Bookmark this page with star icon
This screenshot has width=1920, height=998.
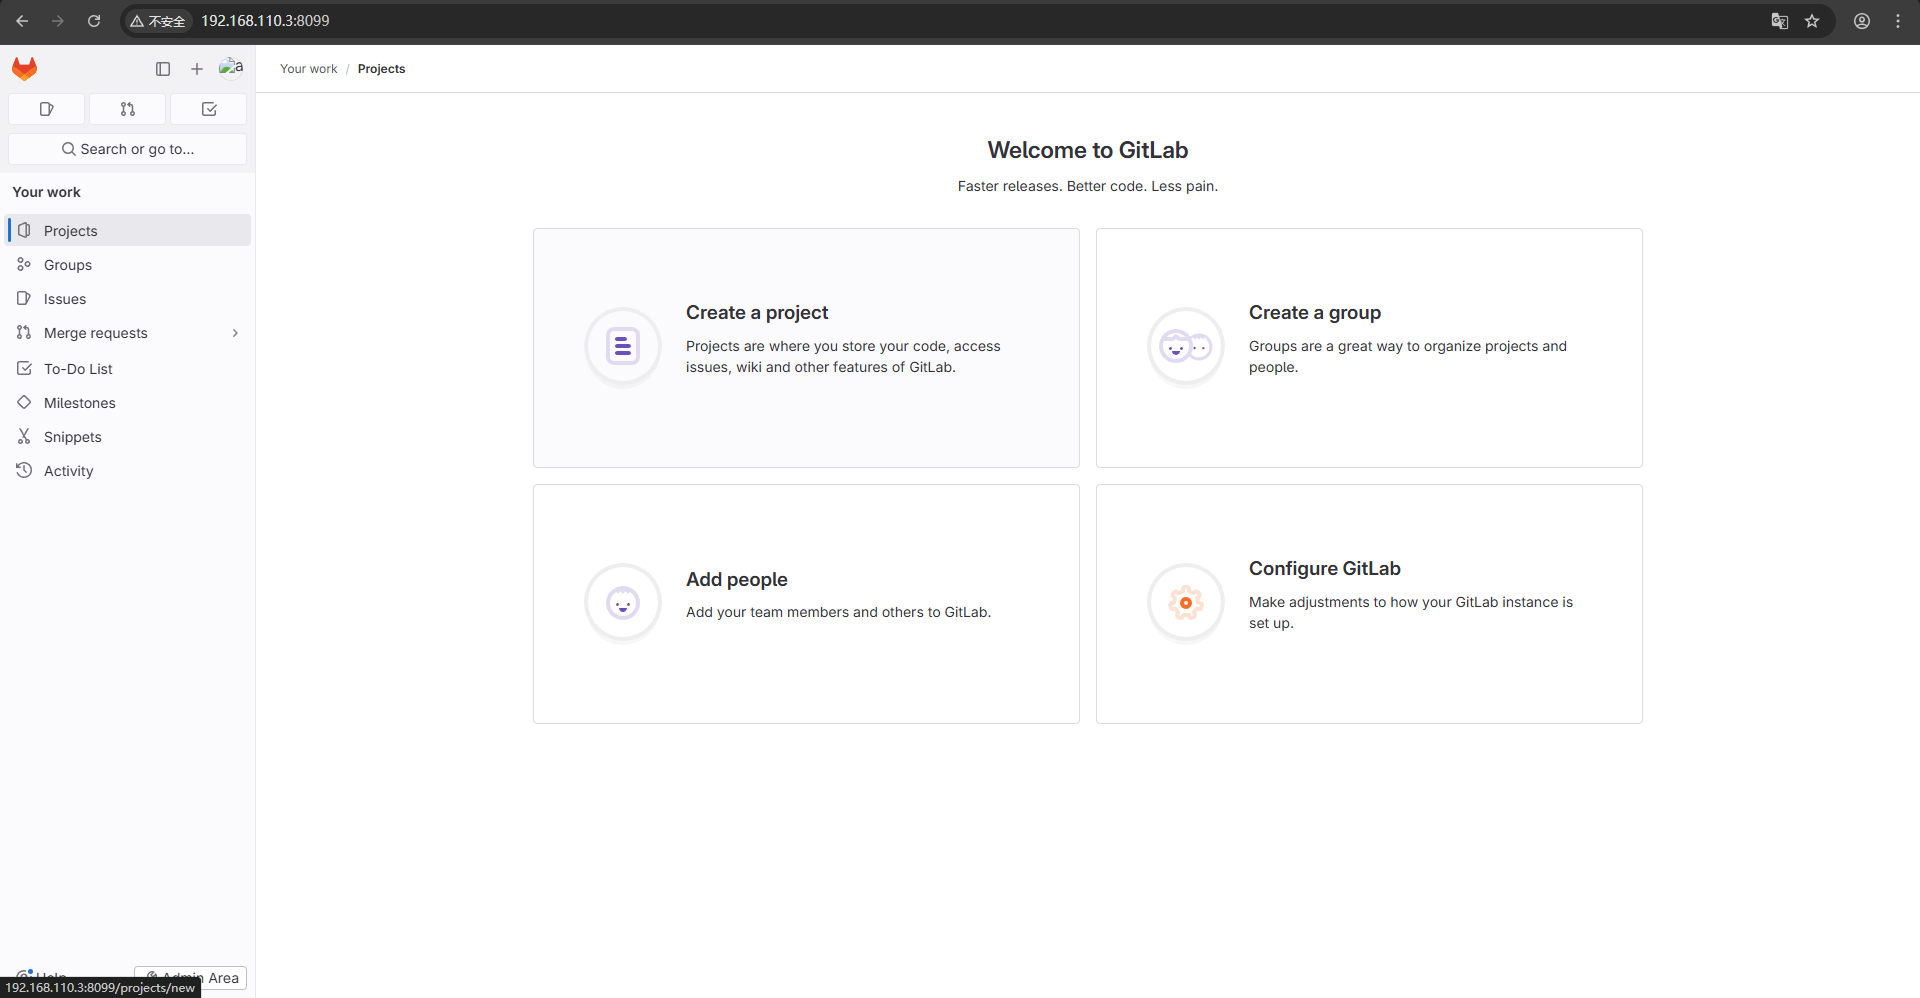(1812, 21)
